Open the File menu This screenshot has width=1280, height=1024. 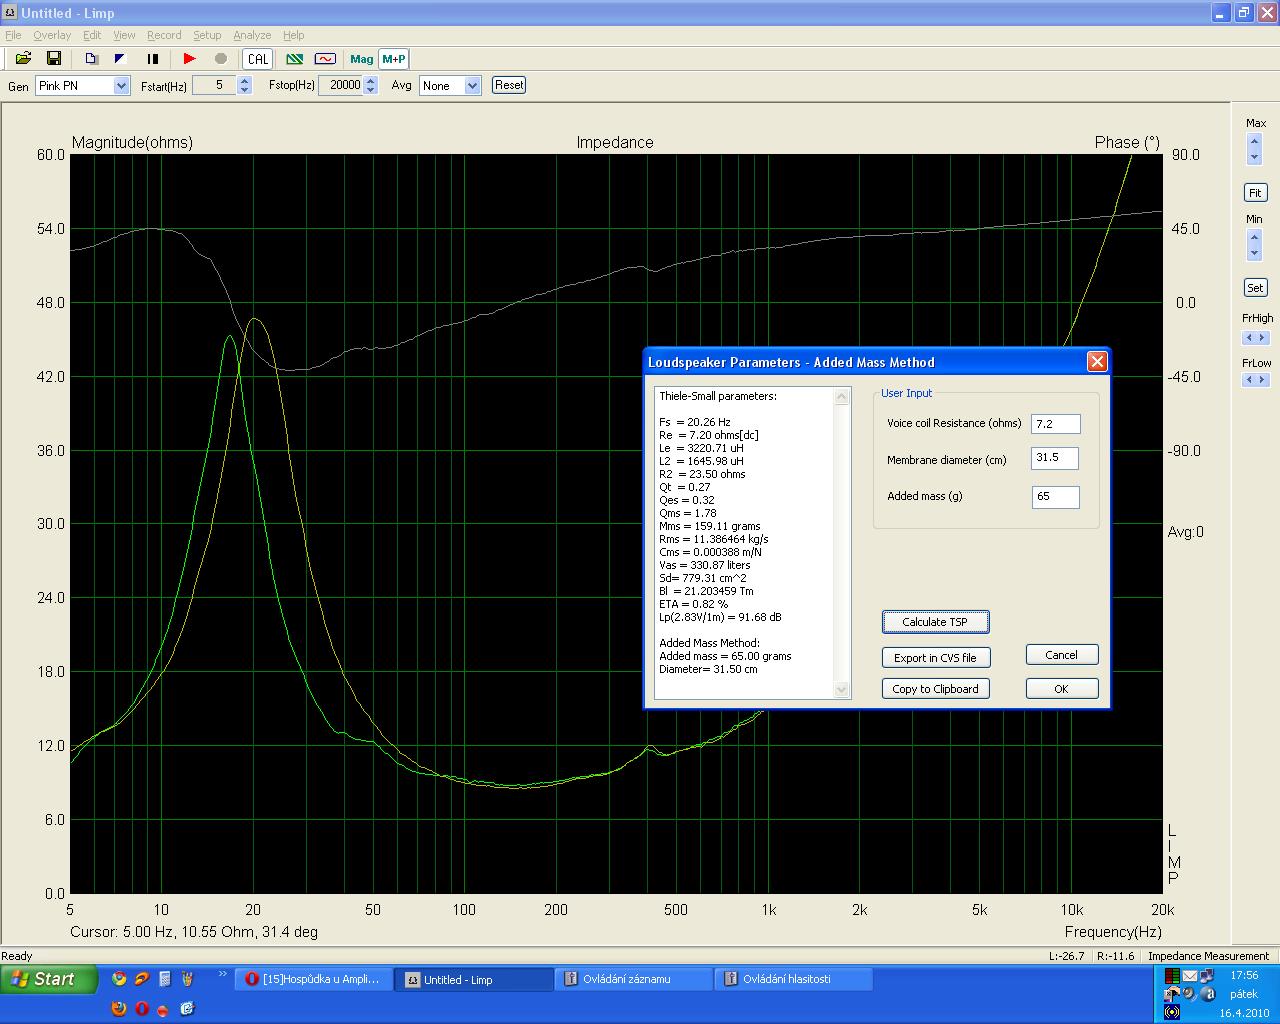[x=13, y=35]
